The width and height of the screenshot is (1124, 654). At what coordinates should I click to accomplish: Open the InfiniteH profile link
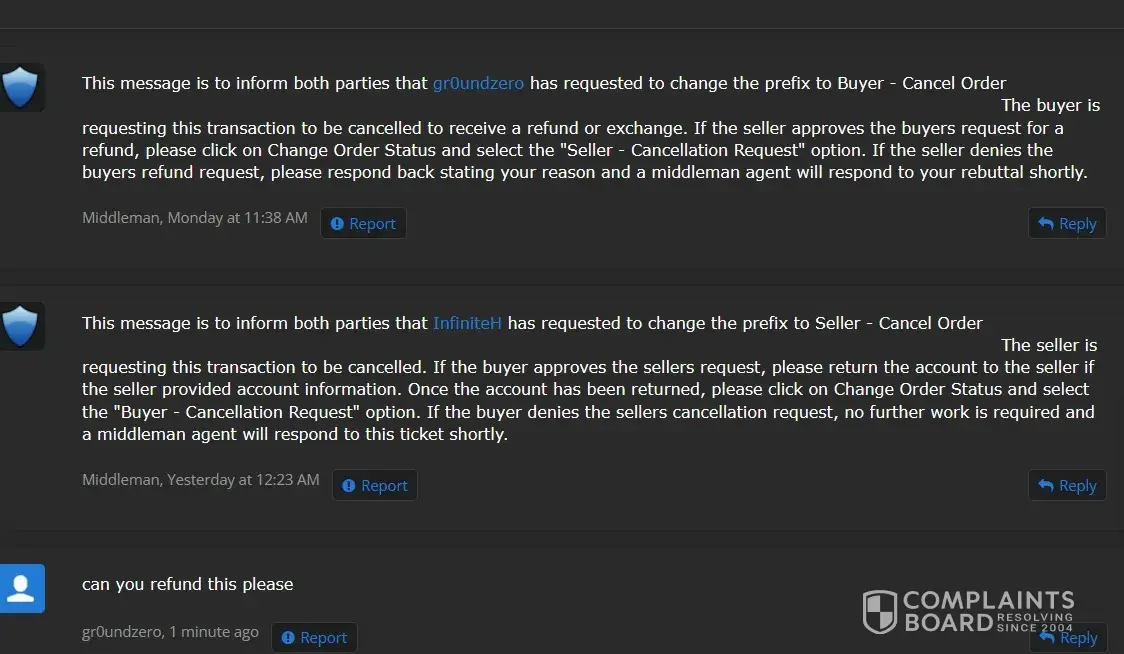click(x=467, y=323)
